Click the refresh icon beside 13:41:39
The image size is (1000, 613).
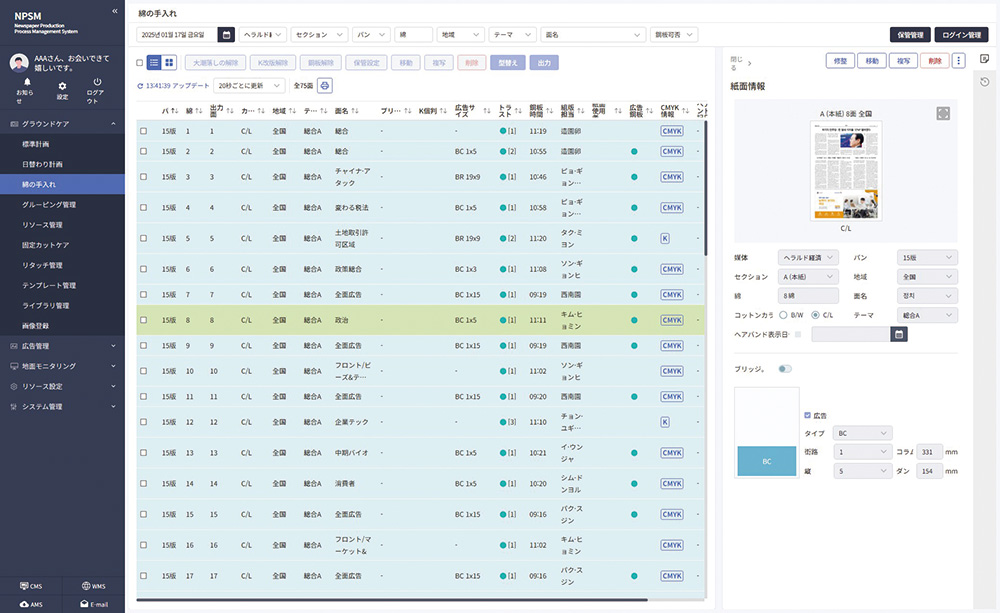140,85
